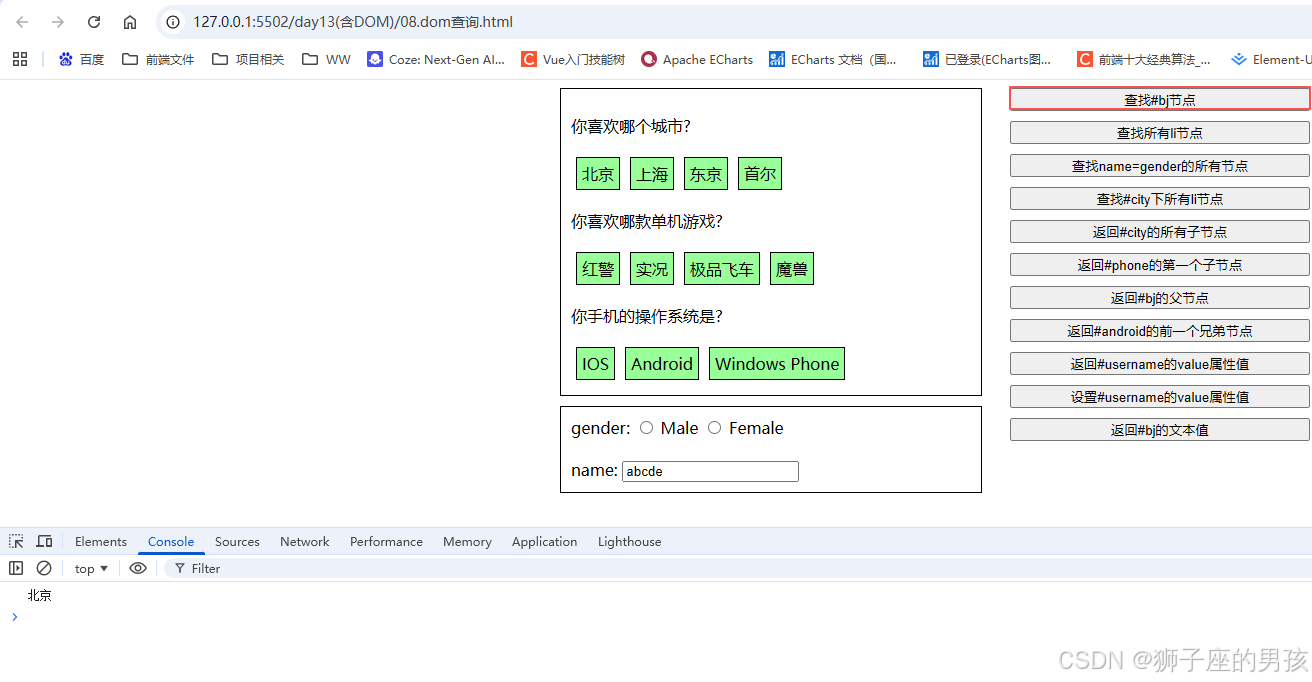The height and width of the screenshot is (682, 1312).
Task: Select the Female radio button
Action: pyautogui.click(x=714, y=428)
